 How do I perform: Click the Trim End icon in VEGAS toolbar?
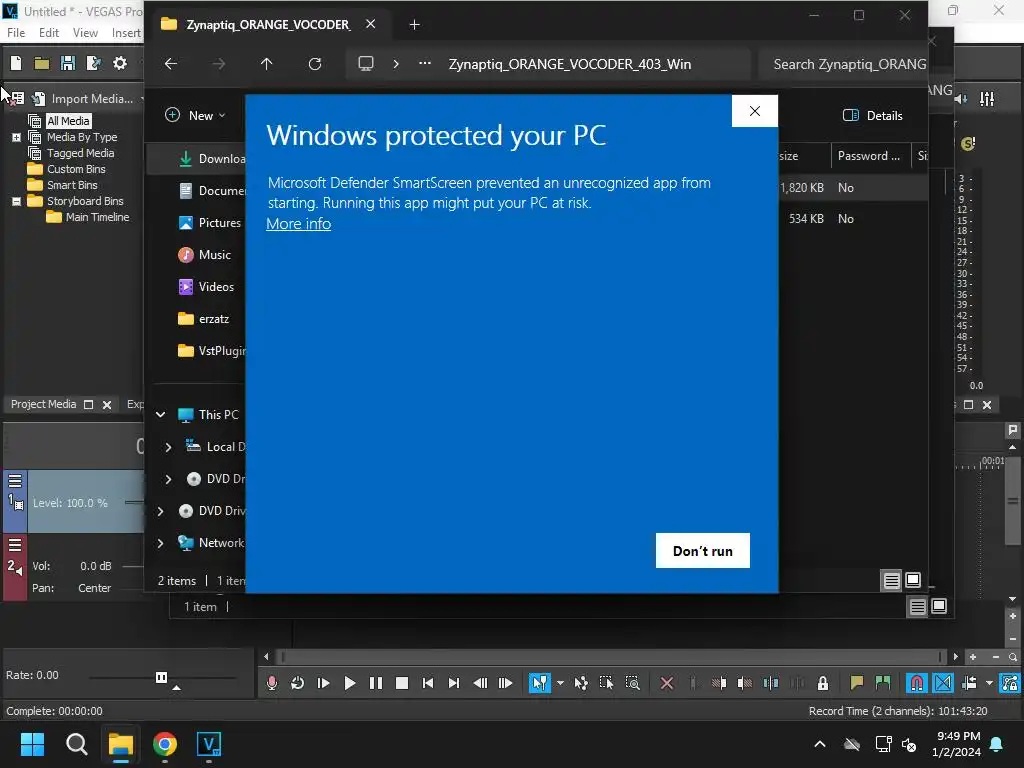[x=744, y=683]
